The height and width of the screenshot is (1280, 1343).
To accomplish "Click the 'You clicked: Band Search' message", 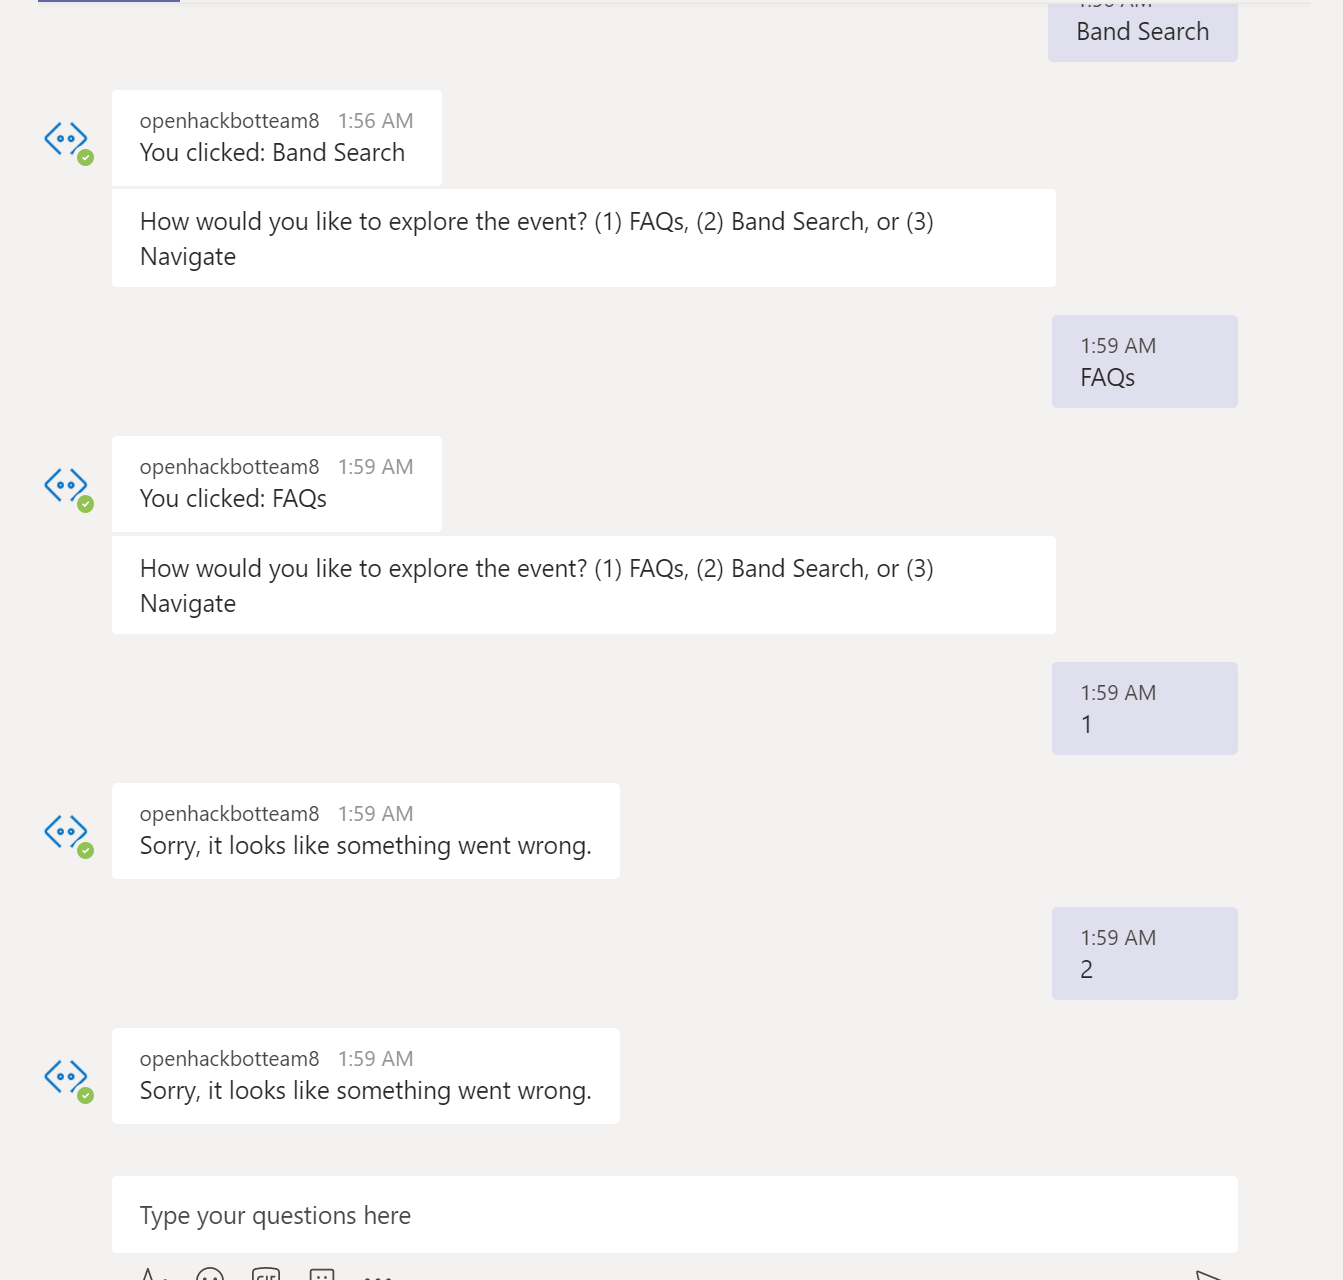I will (x=272, y=152).
